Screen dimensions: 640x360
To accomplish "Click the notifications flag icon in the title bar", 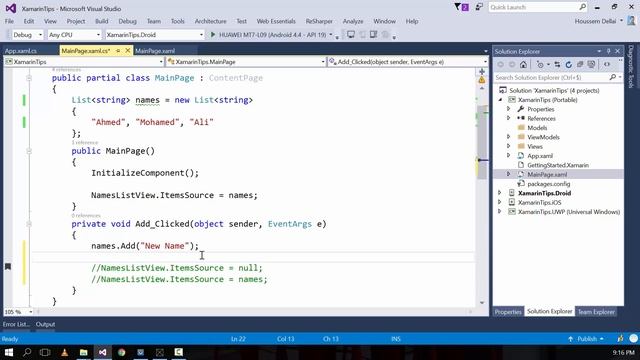I will point(461,7).
